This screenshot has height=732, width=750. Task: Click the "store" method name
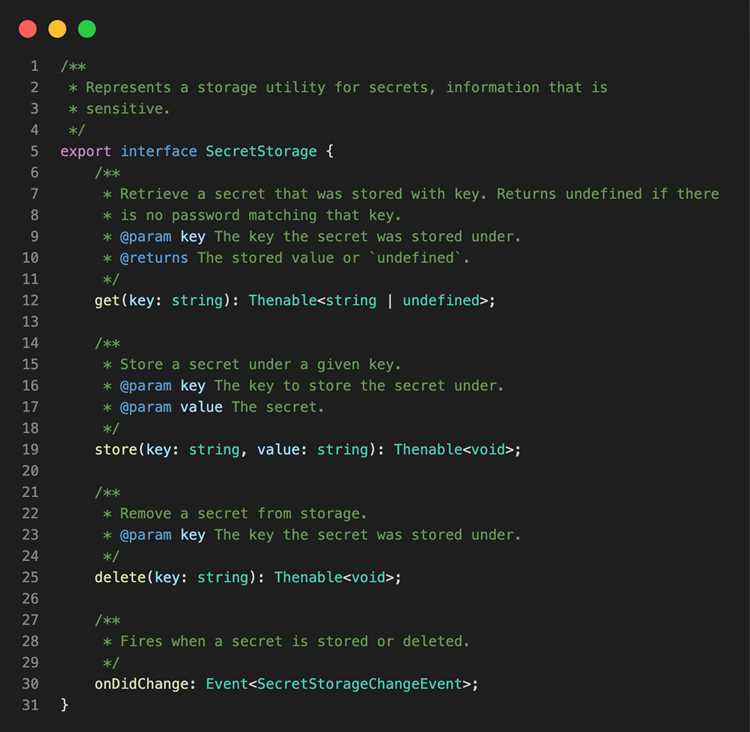click(x=116, y=450)
